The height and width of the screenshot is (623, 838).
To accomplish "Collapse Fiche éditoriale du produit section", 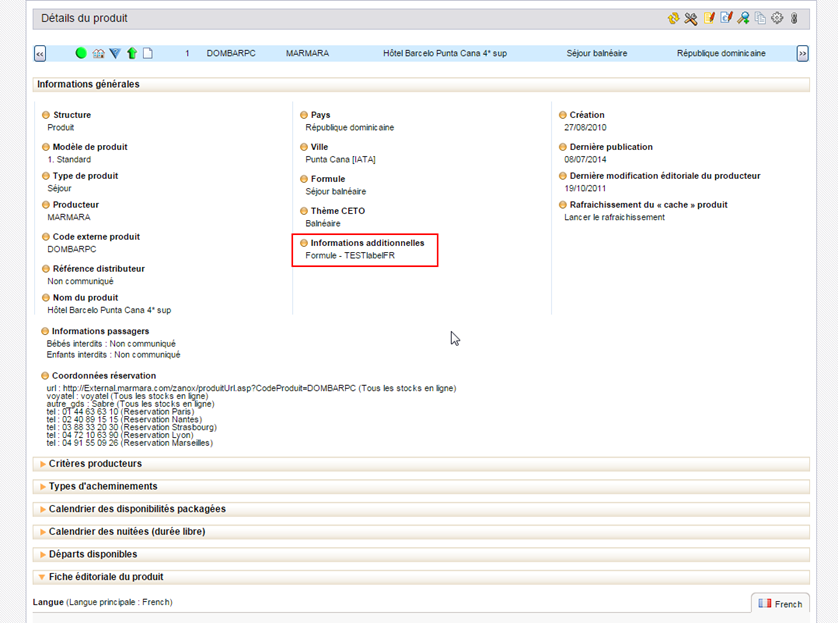I will tap(106, 577).
